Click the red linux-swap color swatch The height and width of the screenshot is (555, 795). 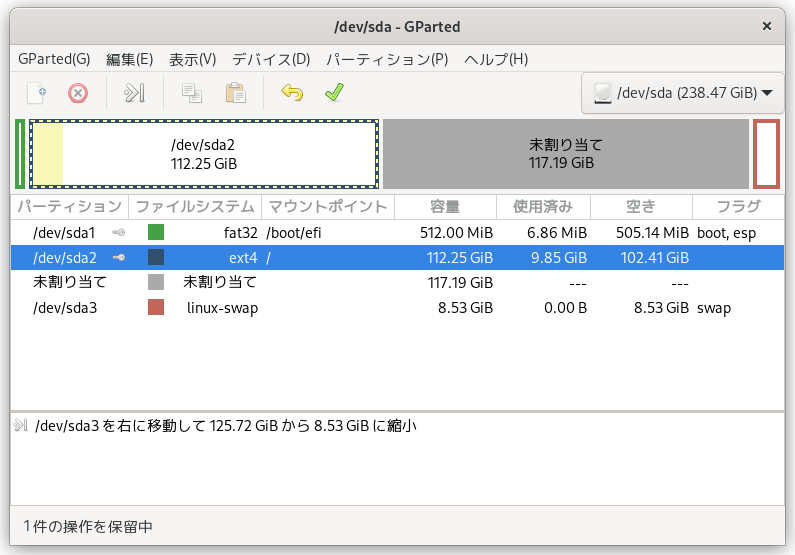pos(156,307)
